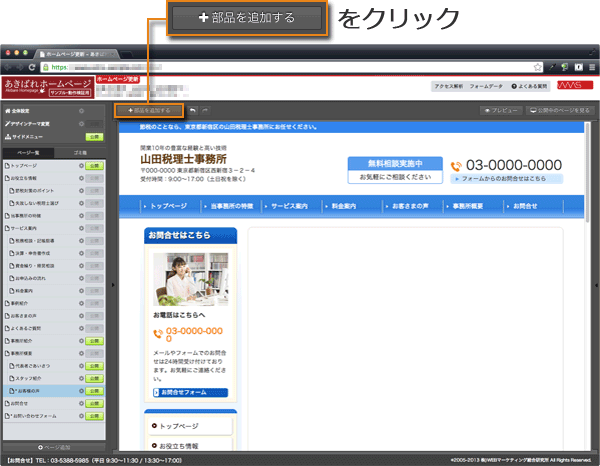Toggle 公開 status for トップページ

click(93, 164)
